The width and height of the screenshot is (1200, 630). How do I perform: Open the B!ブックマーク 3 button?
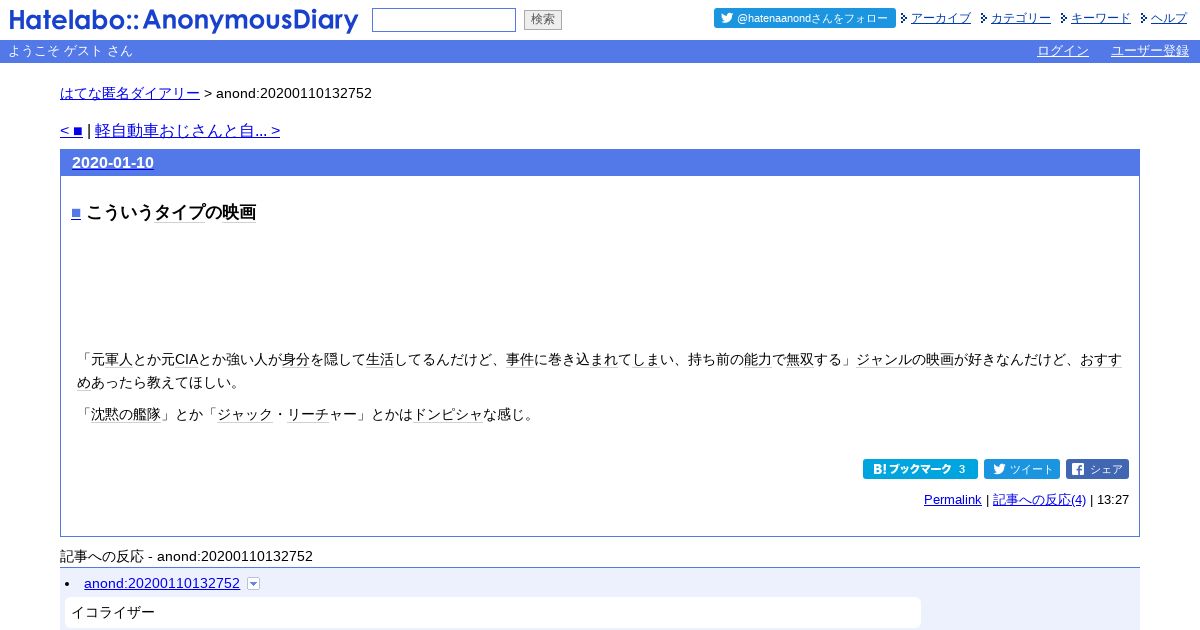tap(920, 469)
